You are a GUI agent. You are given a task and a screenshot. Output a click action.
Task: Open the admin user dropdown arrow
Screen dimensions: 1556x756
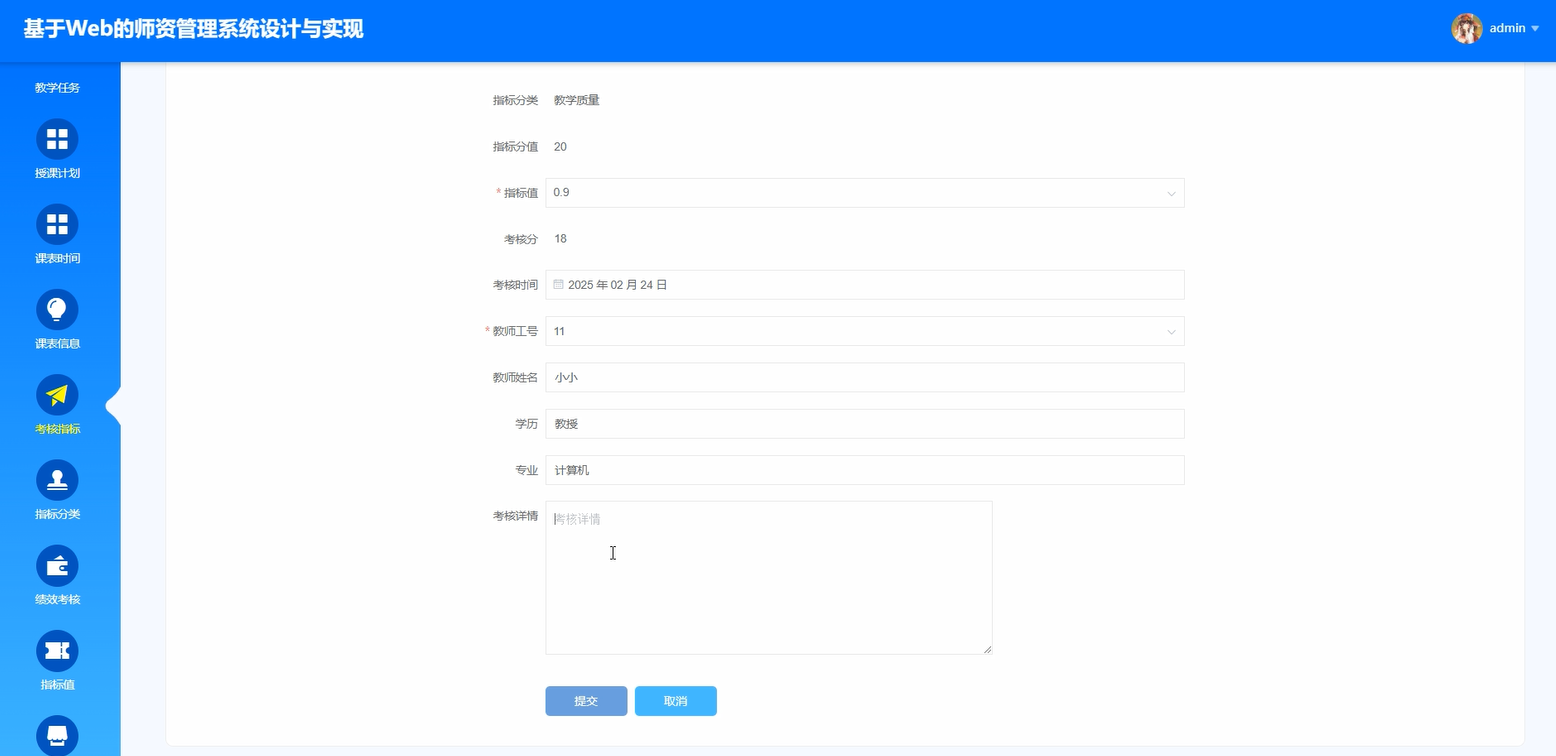tap(1535, 29)
